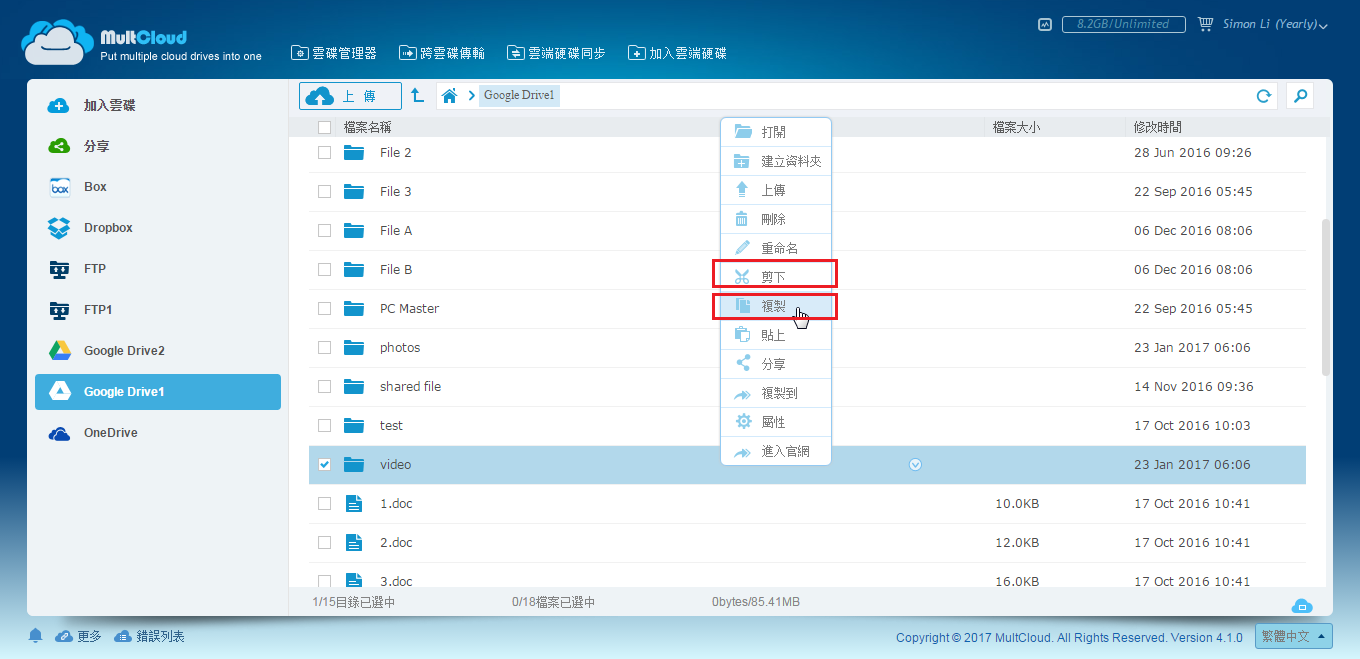This screenshot has height=659, width=1360.
Task: Select the Dropbox drive in the sidebar
Action: 158,228
